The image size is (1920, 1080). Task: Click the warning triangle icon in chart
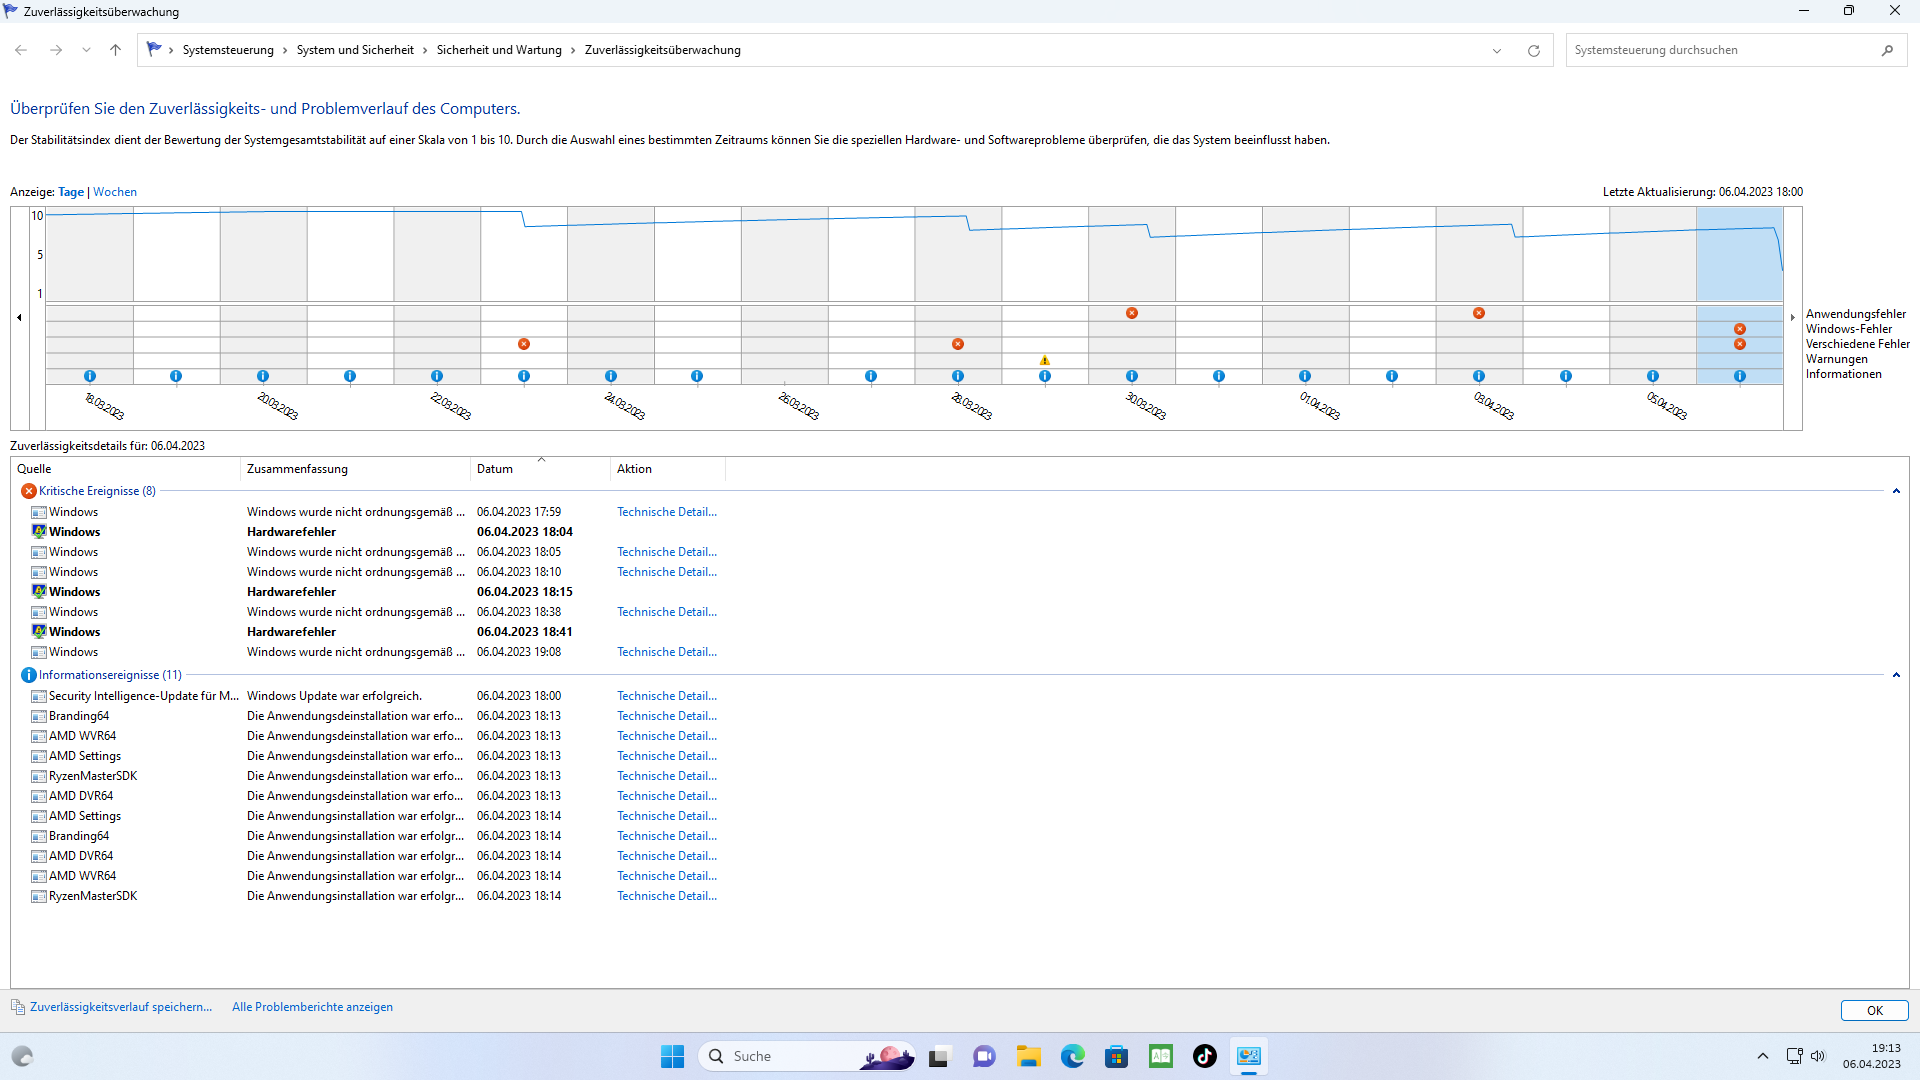coord(1044,360)
